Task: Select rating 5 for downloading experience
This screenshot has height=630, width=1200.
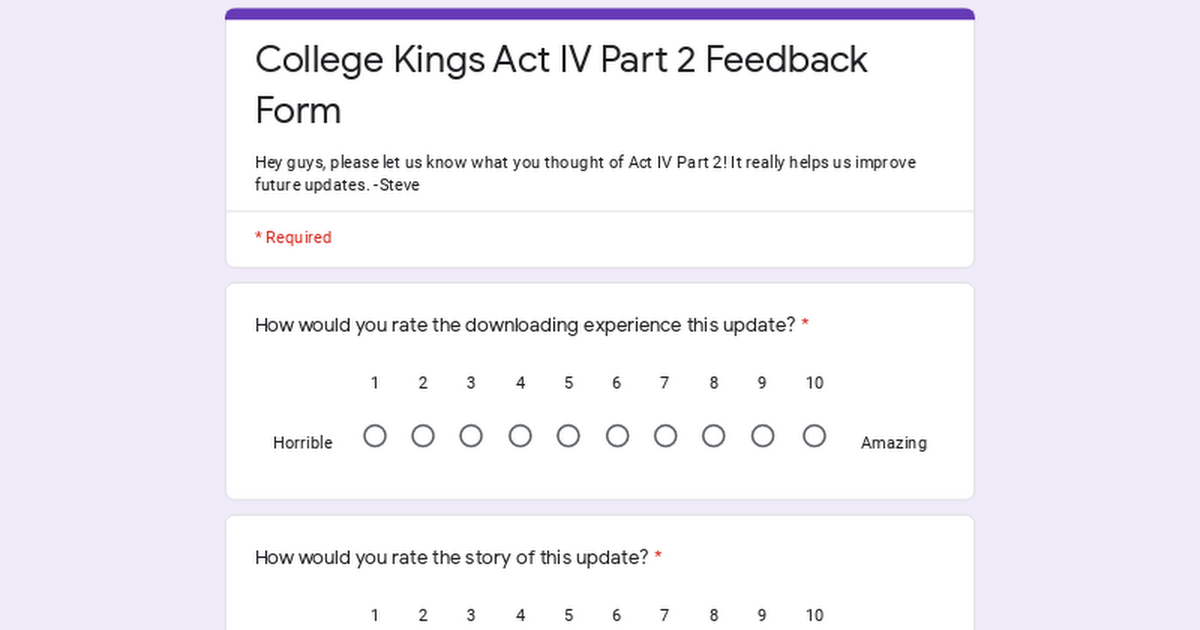Action: click(x=568, y=436)
